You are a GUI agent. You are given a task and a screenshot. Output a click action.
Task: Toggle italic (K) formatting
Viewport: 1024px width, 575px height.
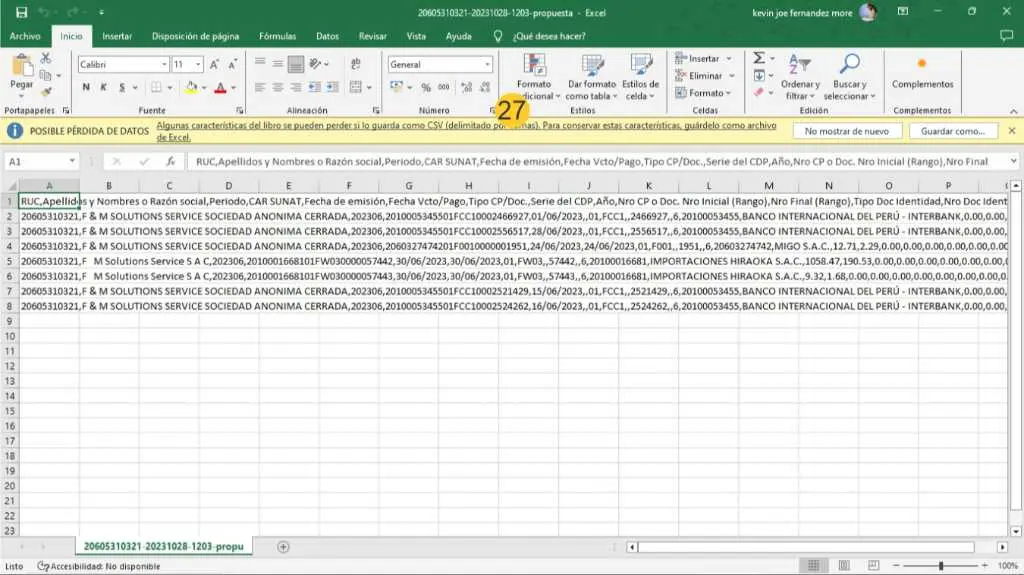104,87
